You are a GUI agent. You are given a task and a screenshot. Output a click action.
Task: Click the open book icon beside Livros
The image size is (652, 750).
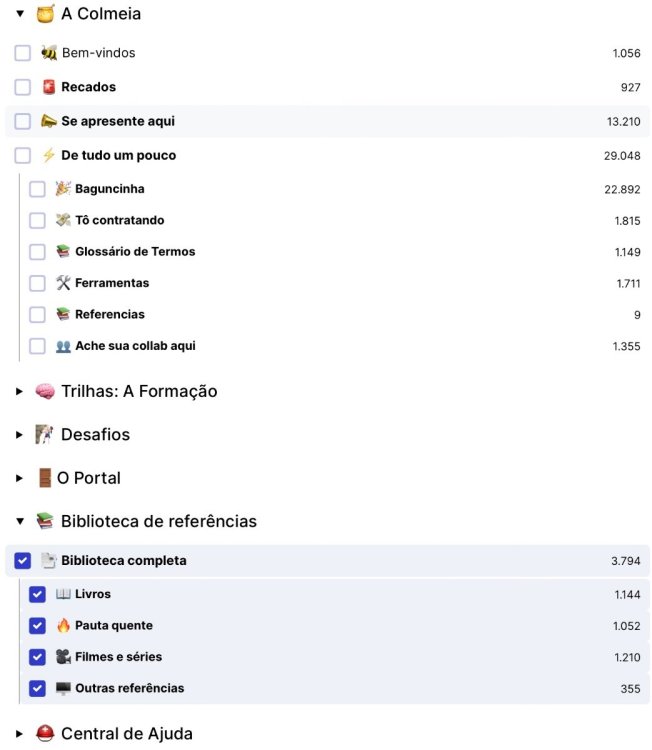click(63, 594)
